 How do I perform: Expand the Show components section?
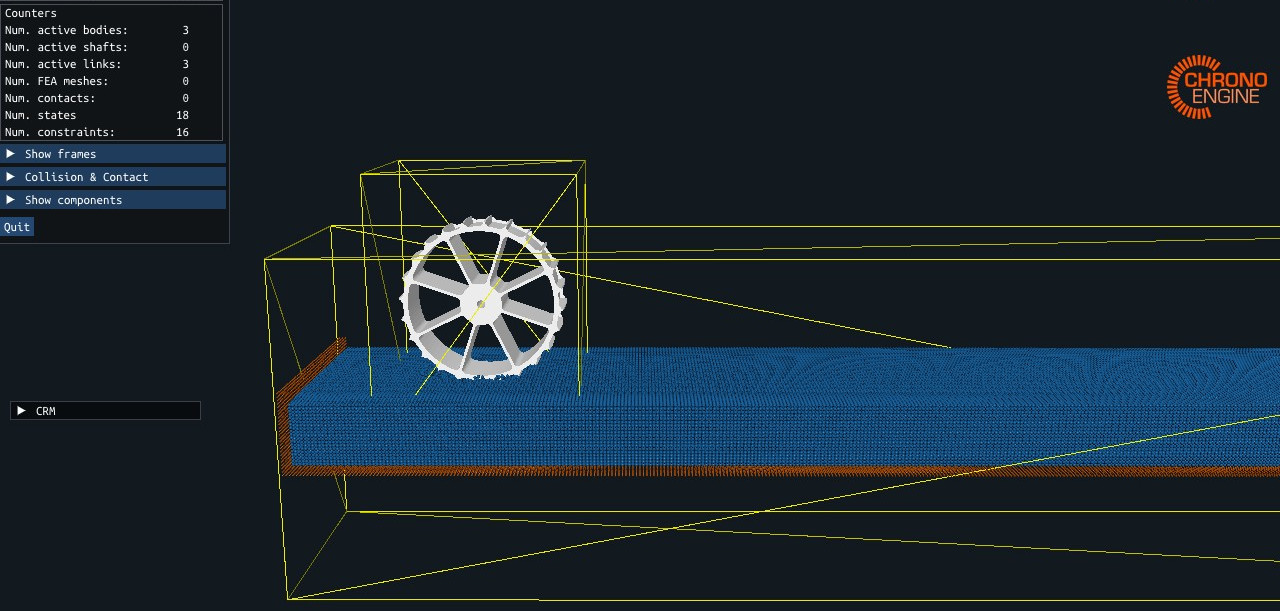113,200
